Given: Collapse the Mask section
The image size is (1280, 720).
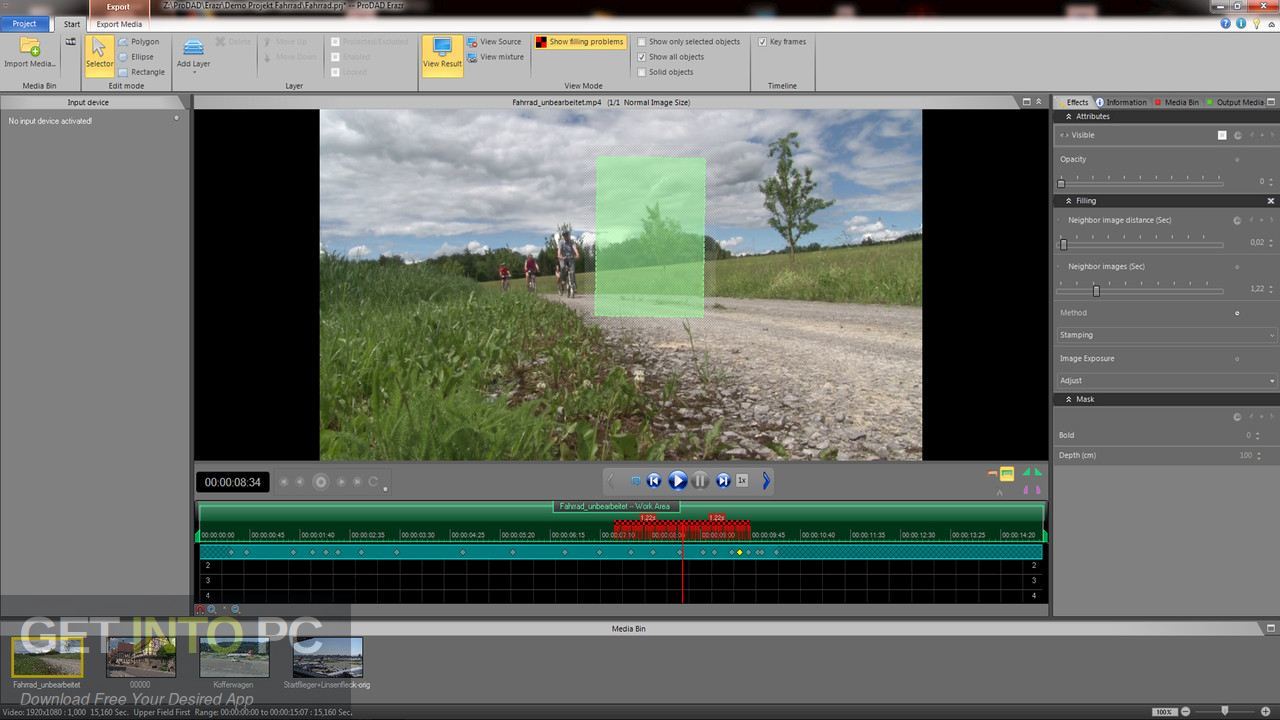Looking at the screenshot, I should [1068, 399].
